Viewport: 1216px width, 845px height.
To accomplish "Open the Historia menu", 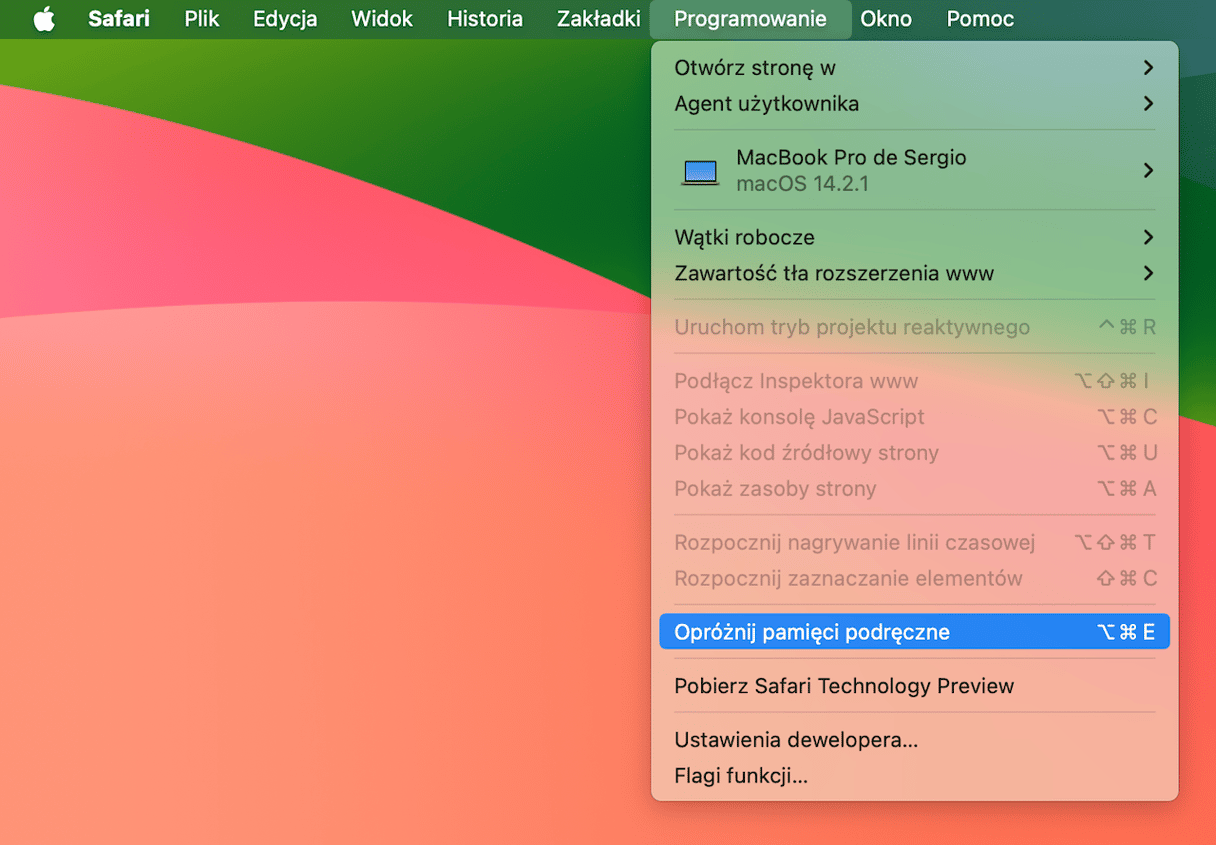I will (485, 19).
